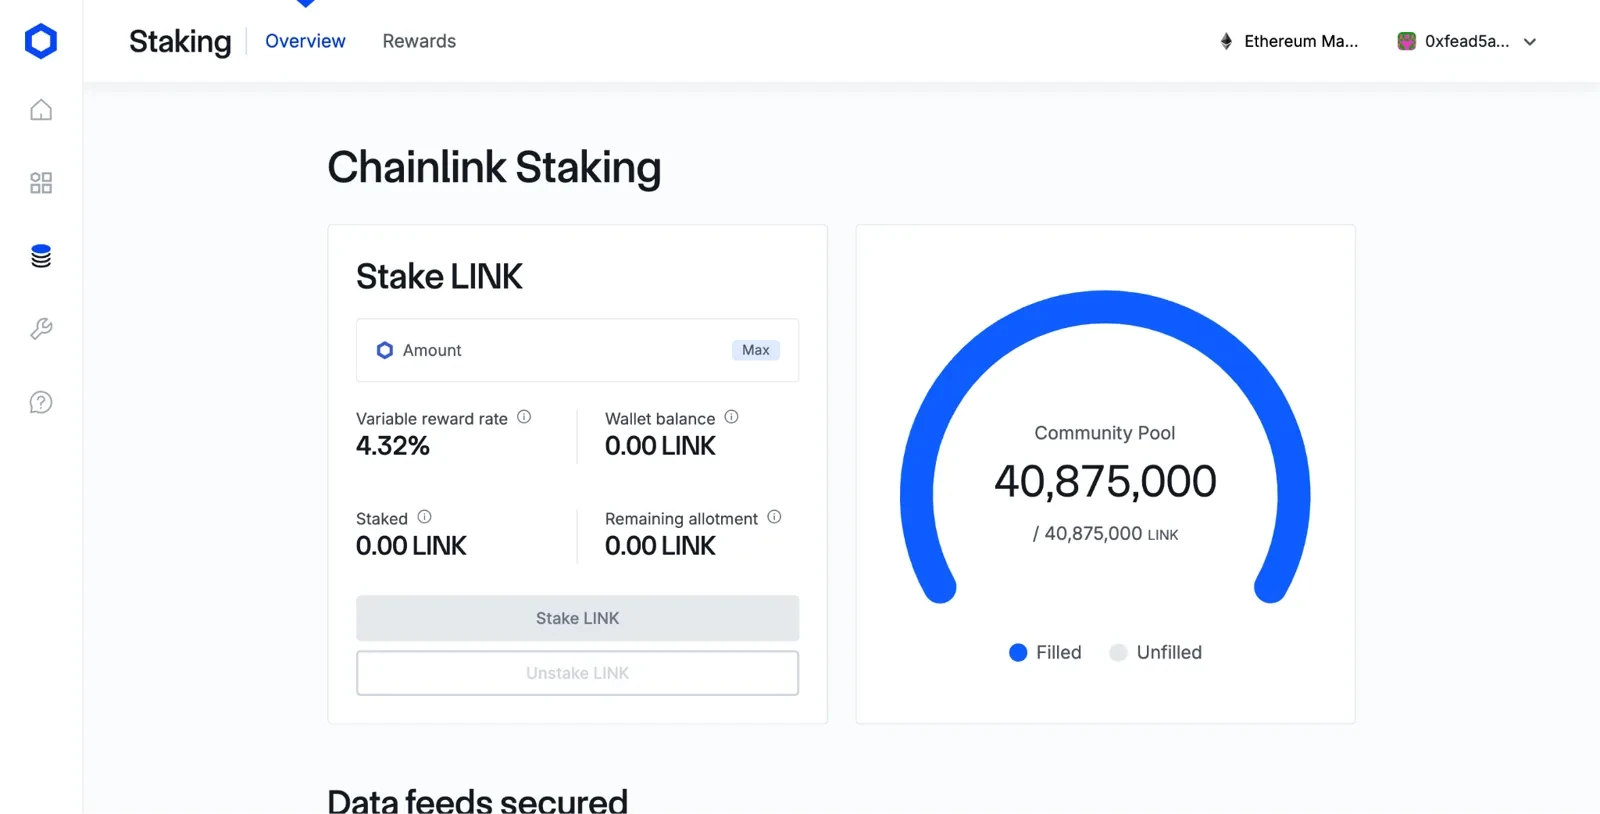This screenshot has width=1600, height=814.
Task: Open the help question-mark sidebar icon
Action: [x=41, y=402]
